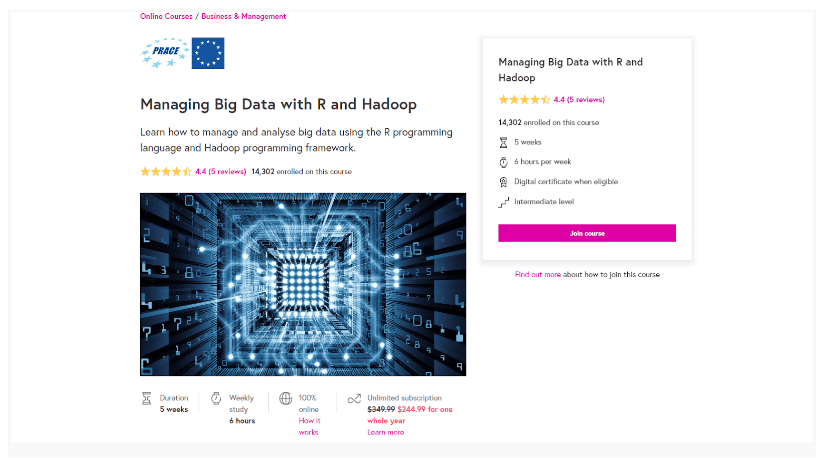Screen dimensions: 820x458
Task: Click the stopwatch icon beside Weekly study
Action: click(x=215, y=398)
